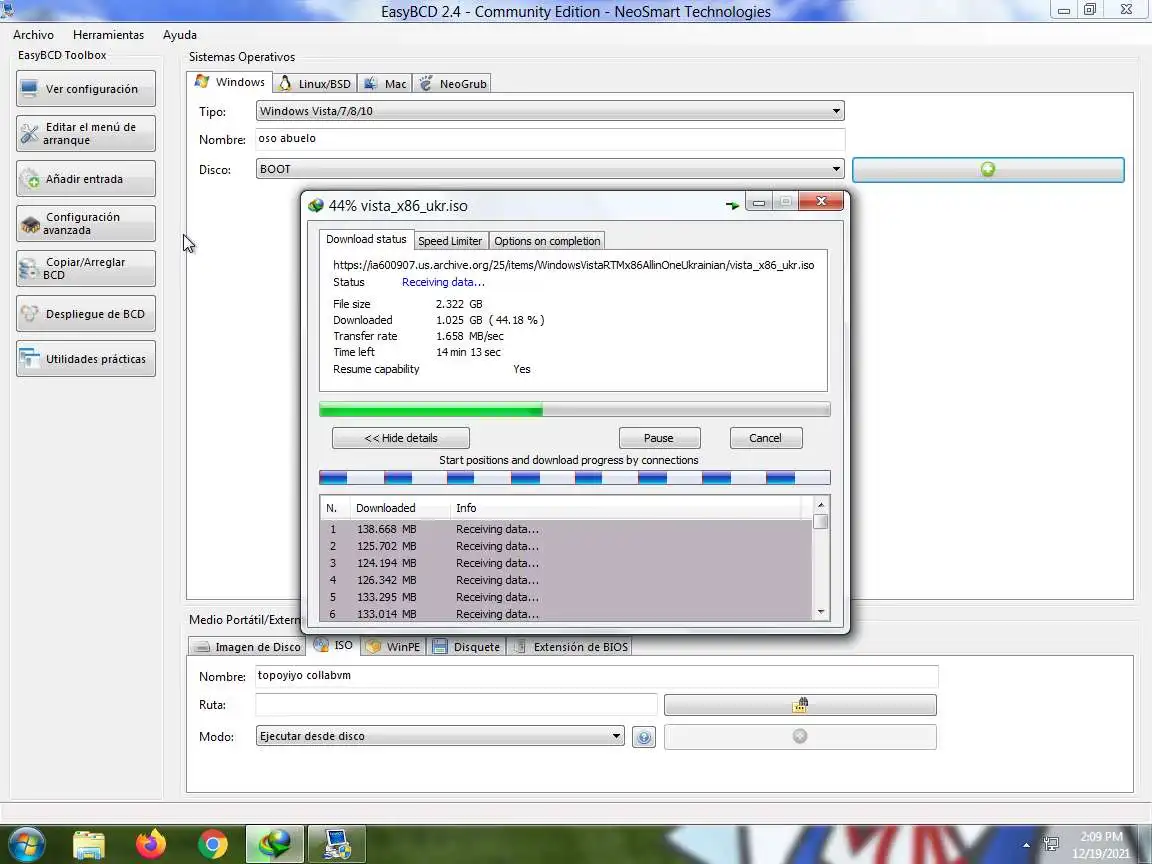The width and height of the screenshot is (1152, 864).
Task: Select the Download status tab
Action: point(366,240)
